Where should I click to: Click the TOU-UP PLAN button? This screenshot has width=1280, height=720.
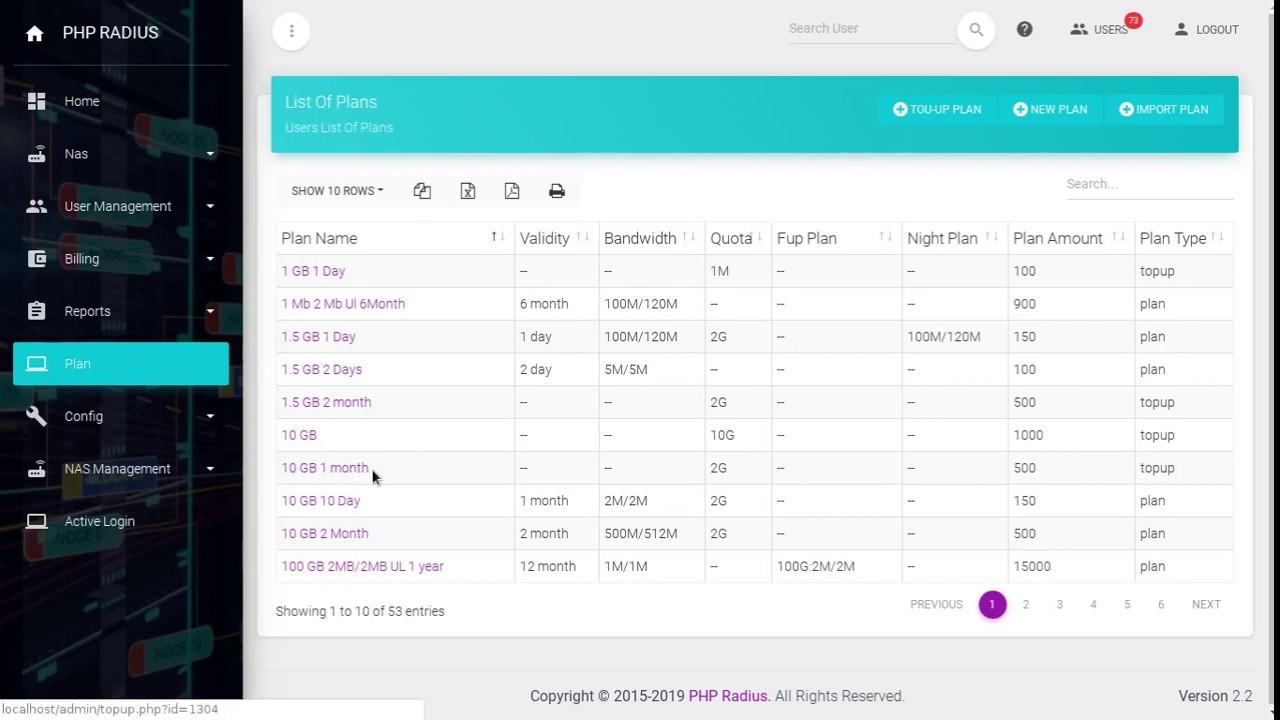[937, 109]
